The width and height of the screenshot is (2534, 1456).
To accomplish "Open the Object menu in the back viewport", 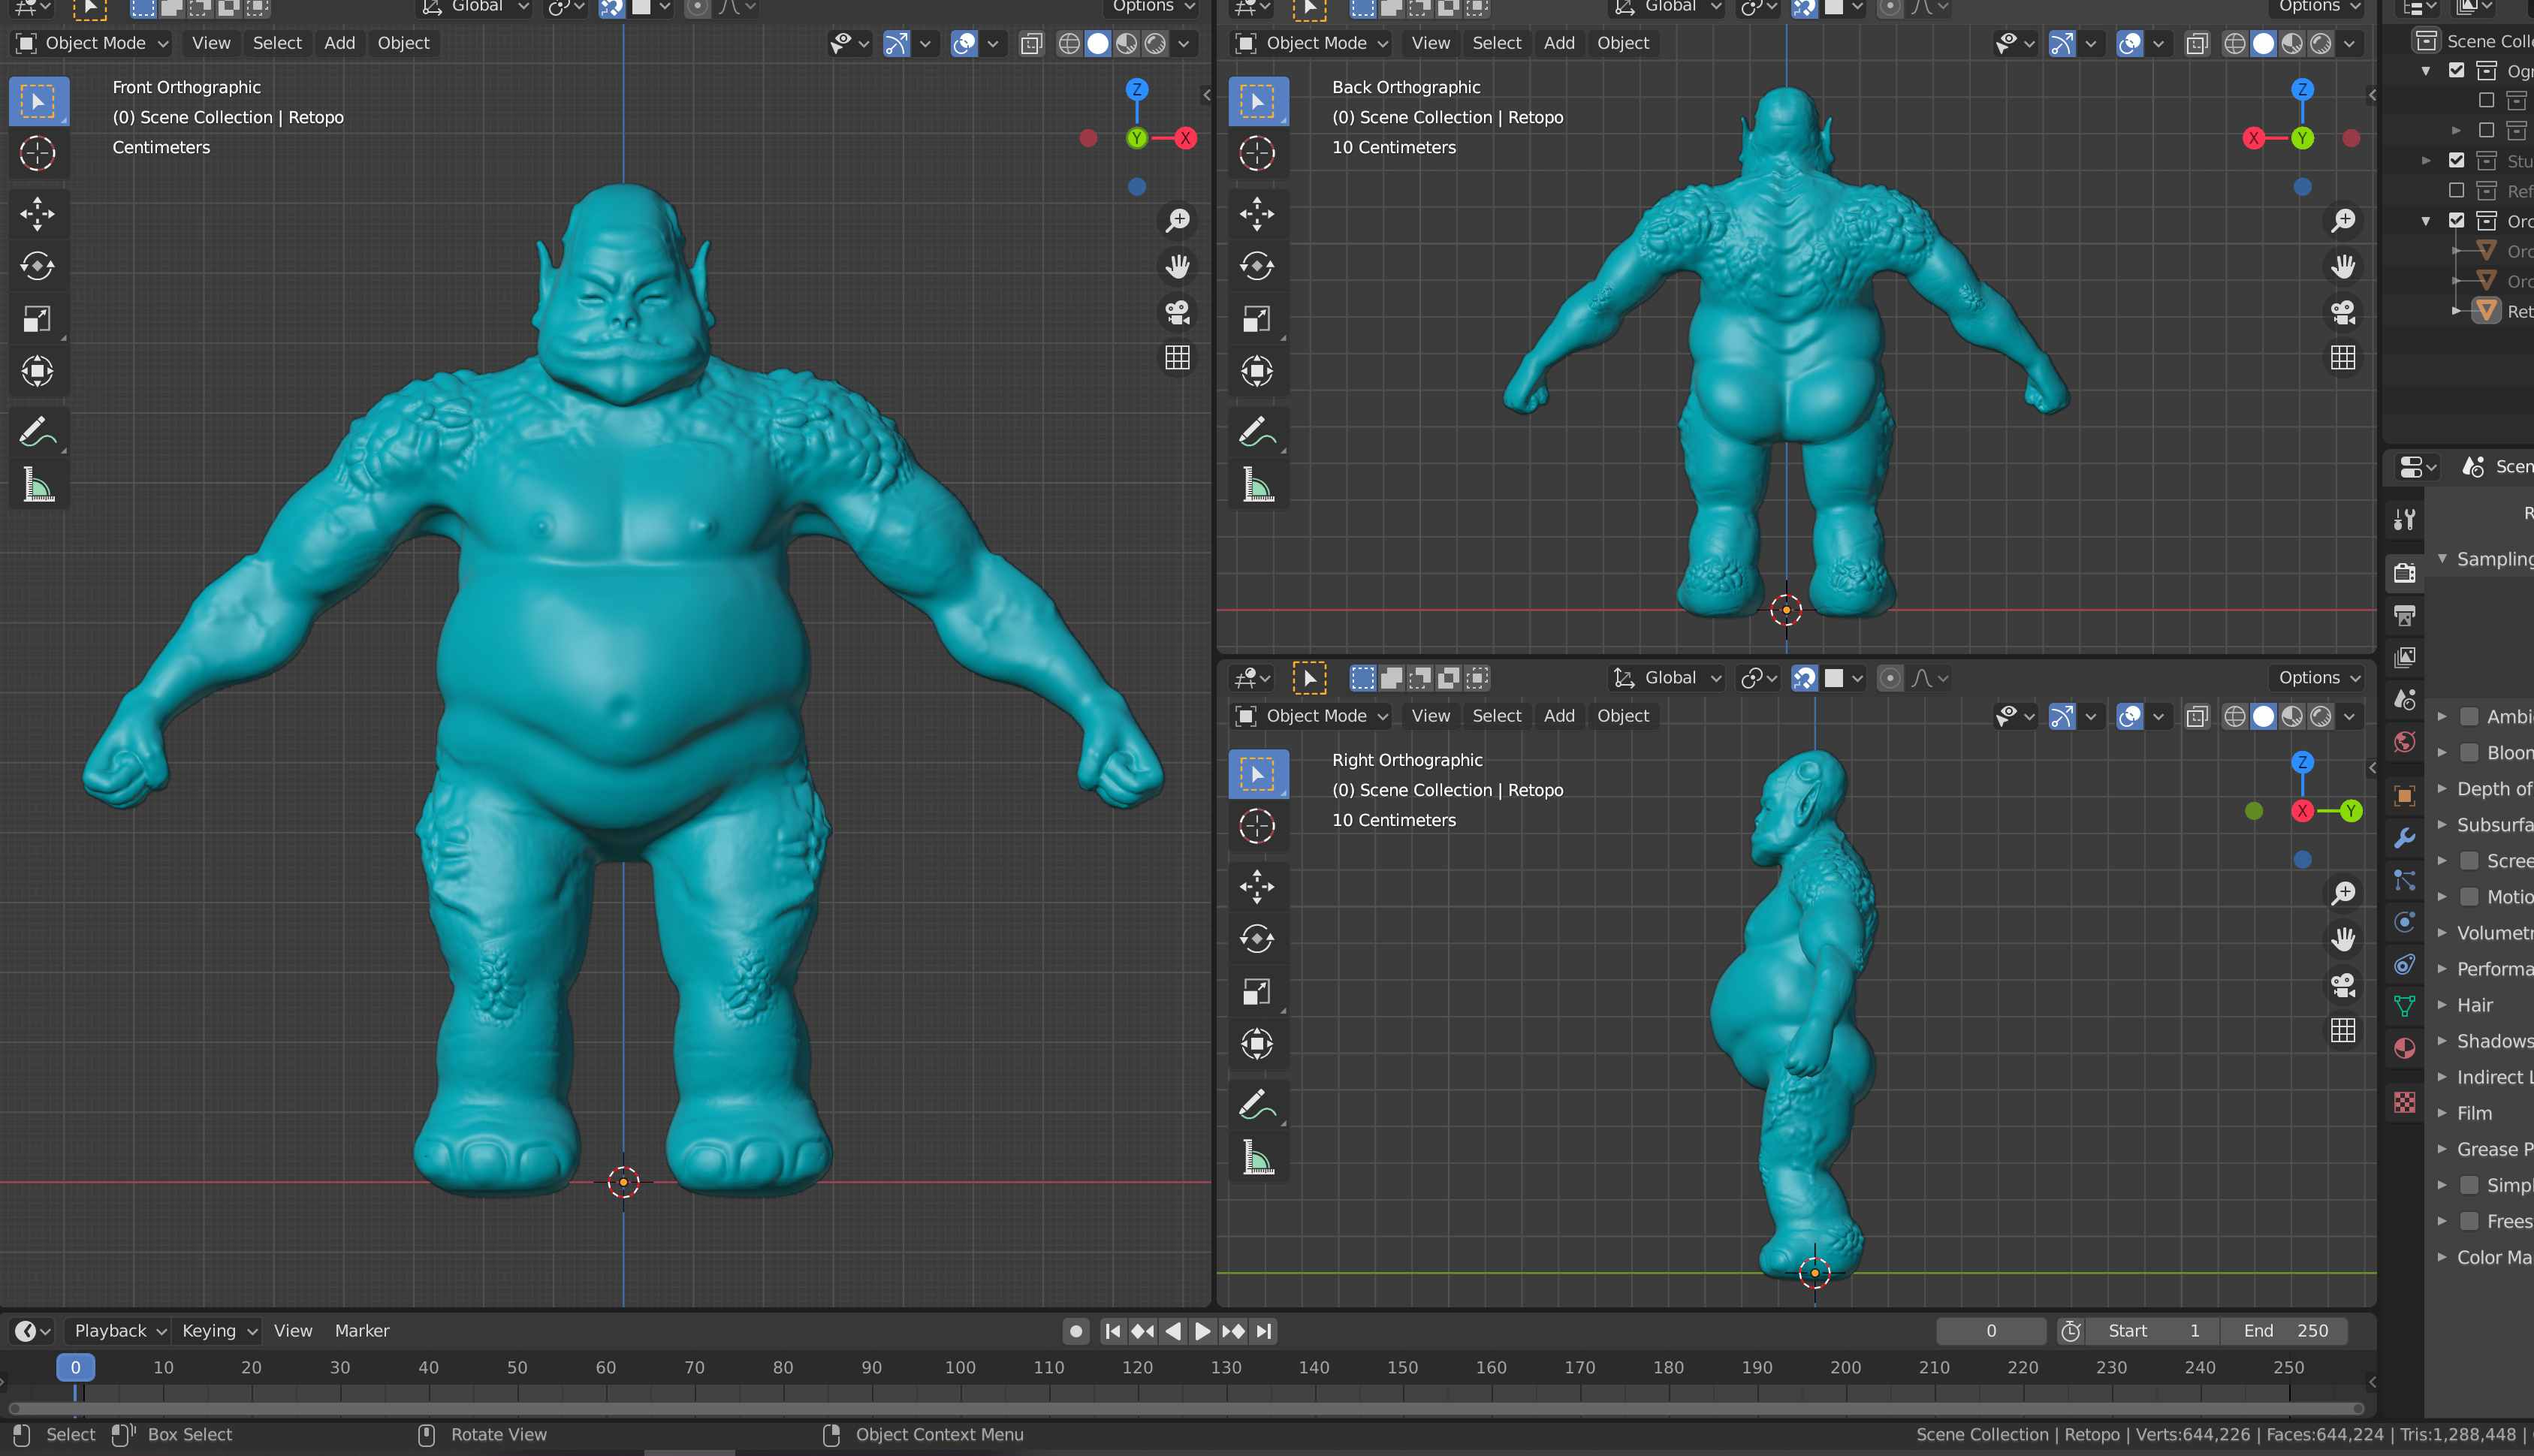I will click(1622, 43).
